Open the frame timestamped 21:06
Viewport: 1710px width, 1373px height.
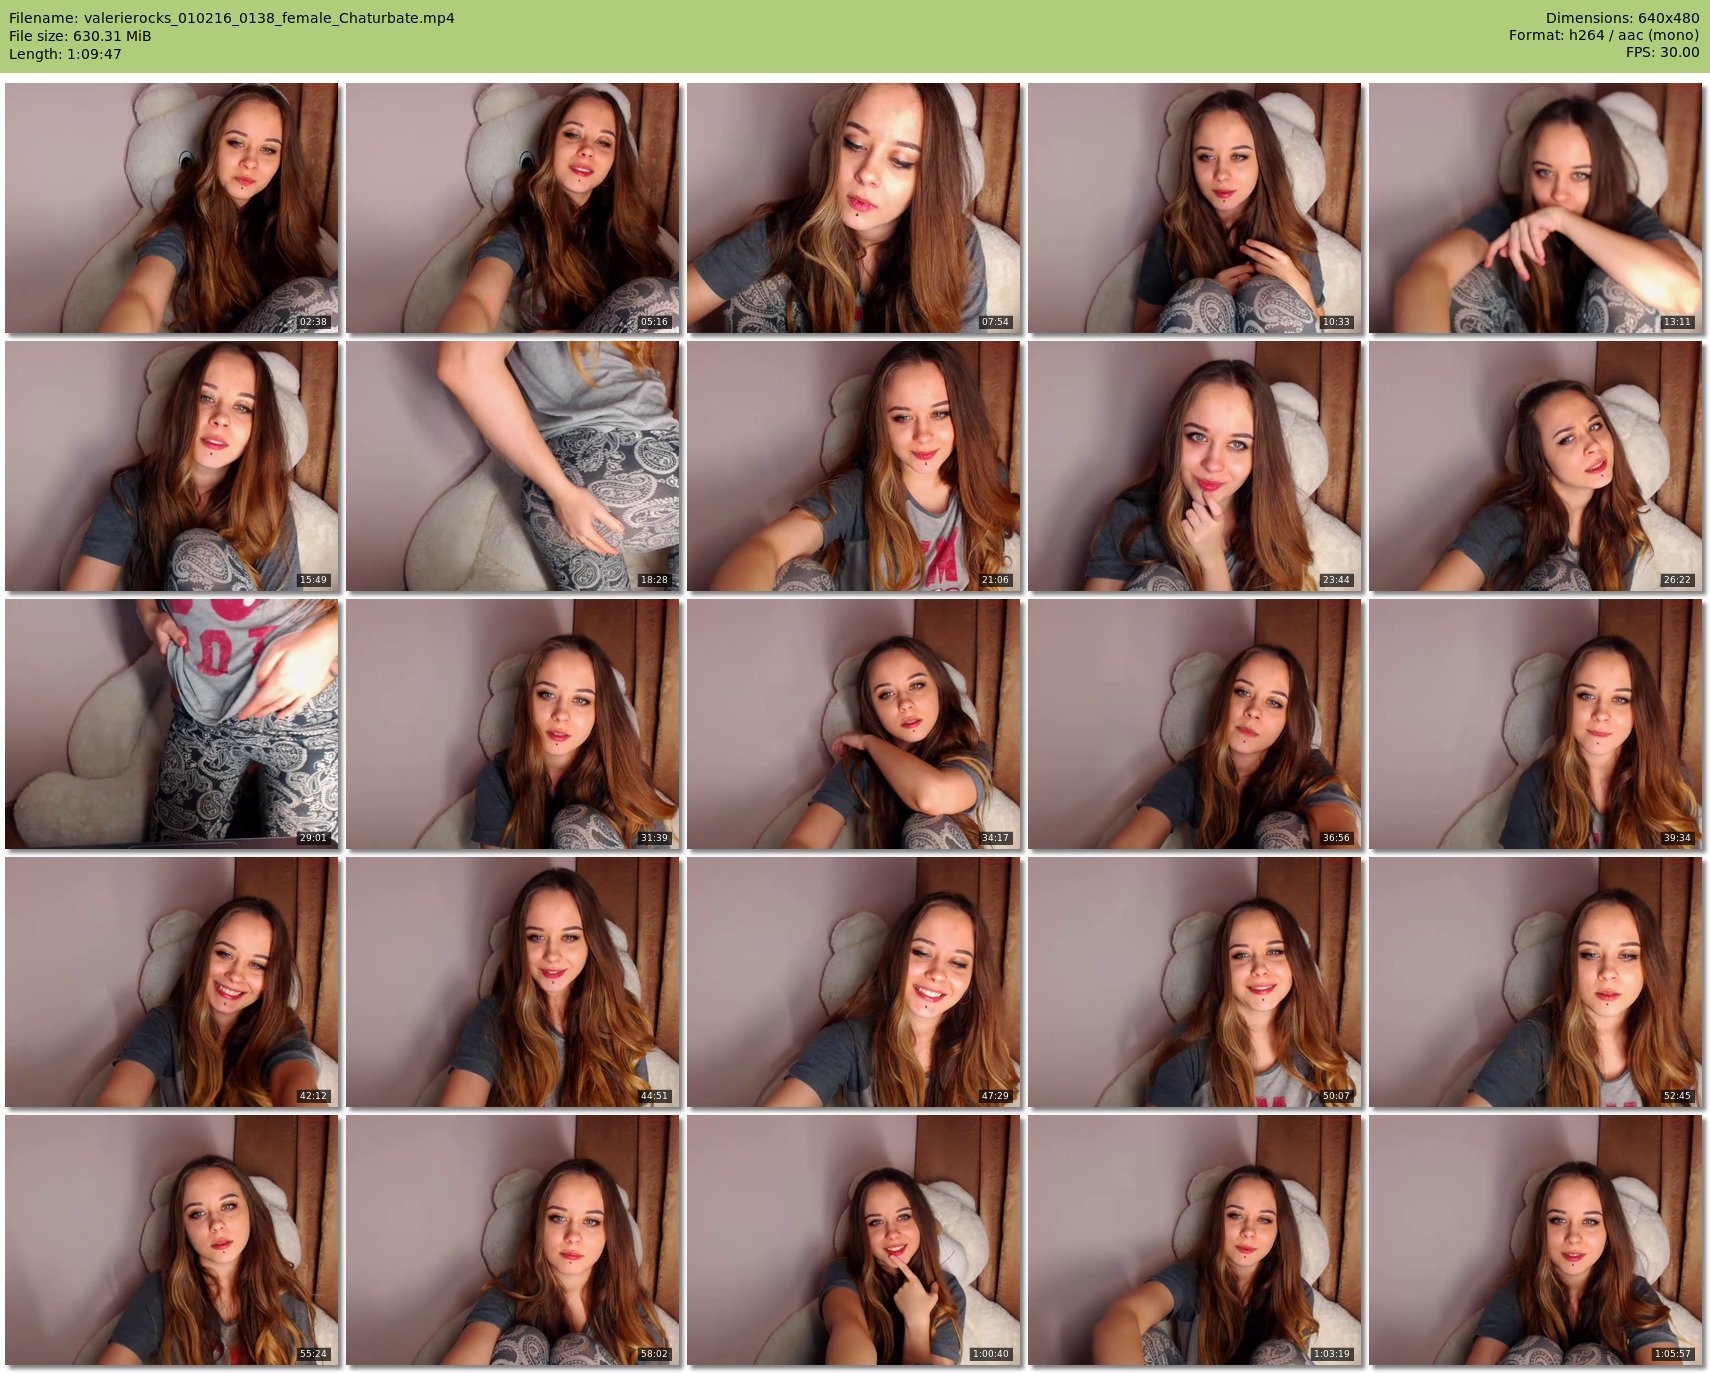[853, 466]
